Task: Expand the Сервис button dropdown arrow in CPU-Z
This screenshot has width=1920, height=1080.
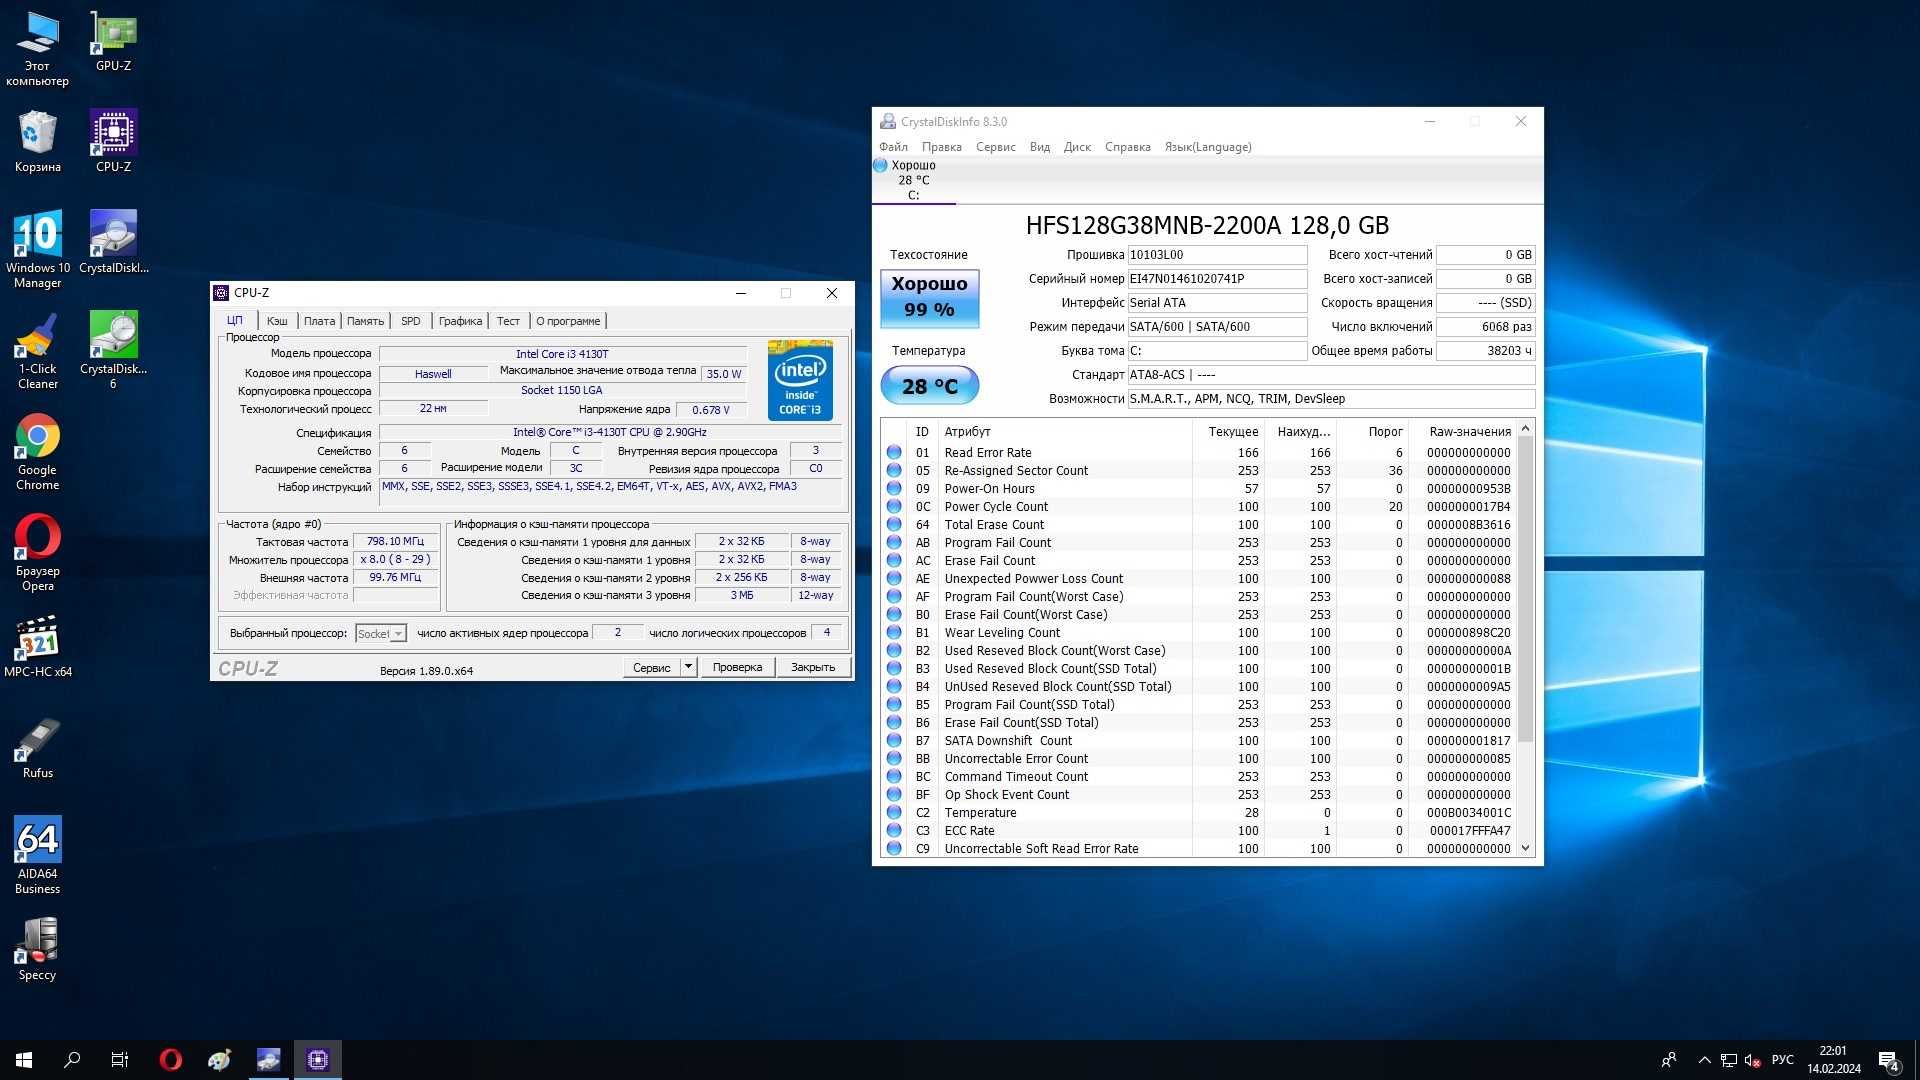Action: click(688, 667)
